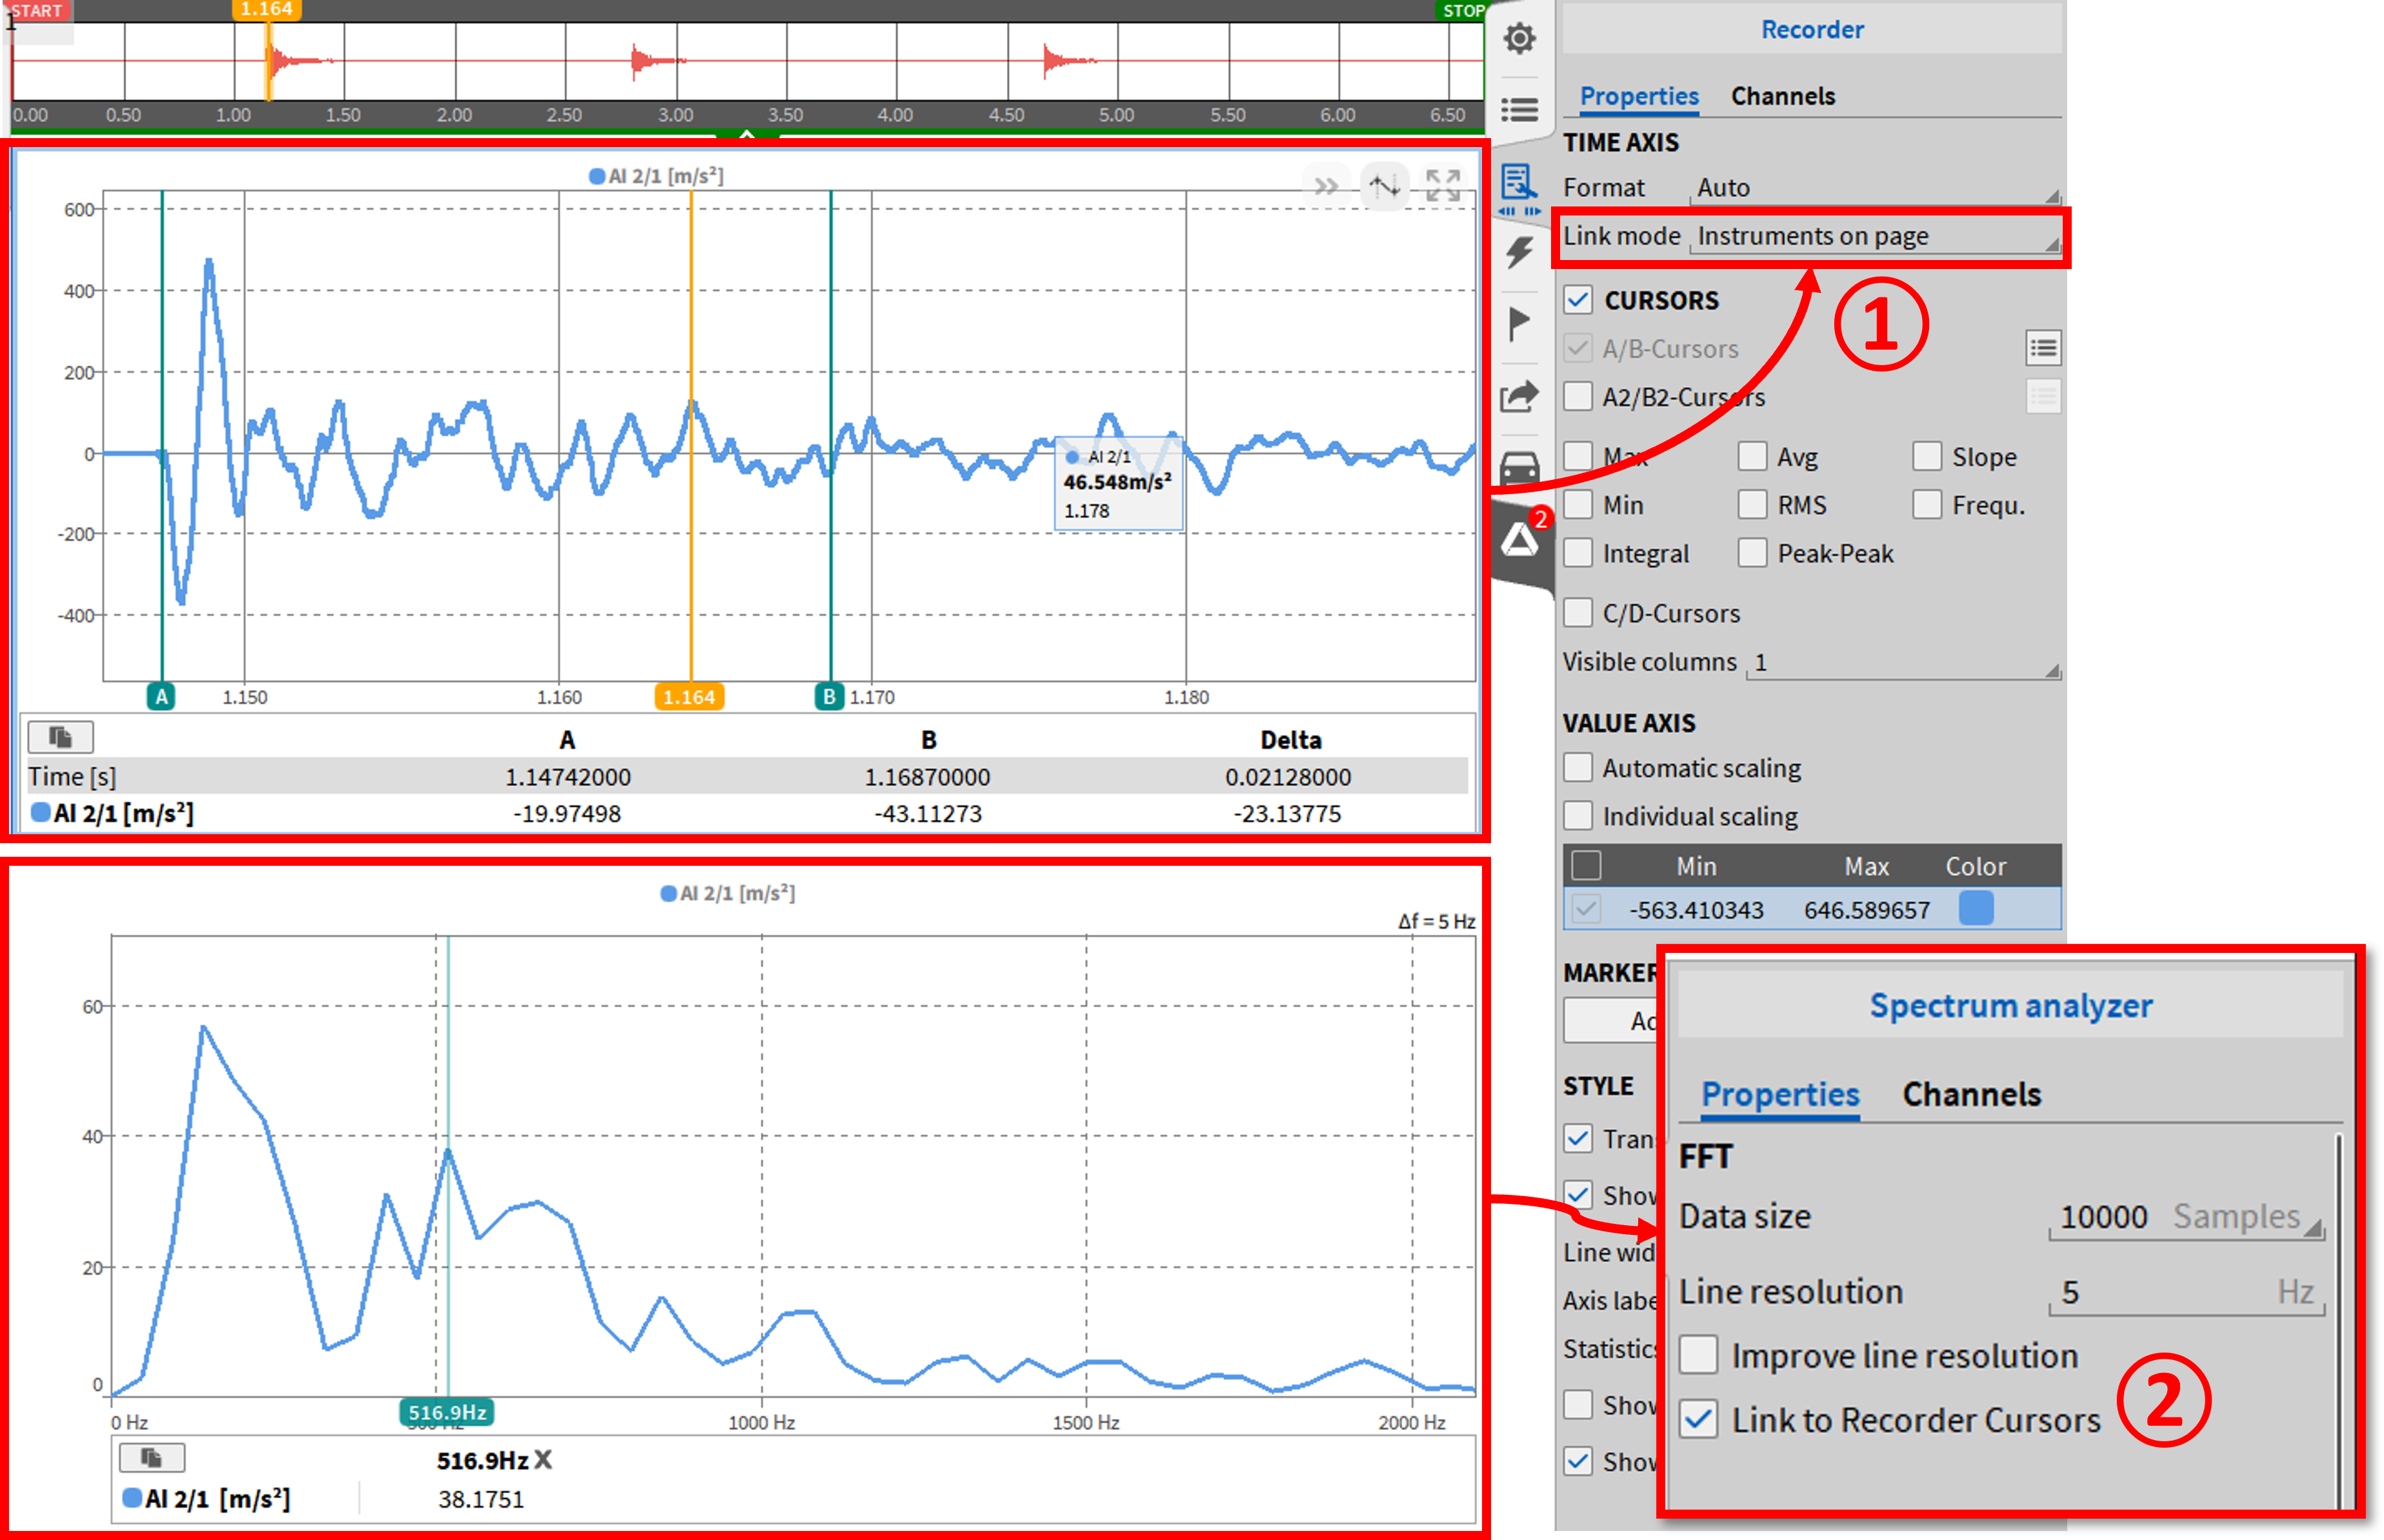Click the copy cursor table icon

click(61, 737)
